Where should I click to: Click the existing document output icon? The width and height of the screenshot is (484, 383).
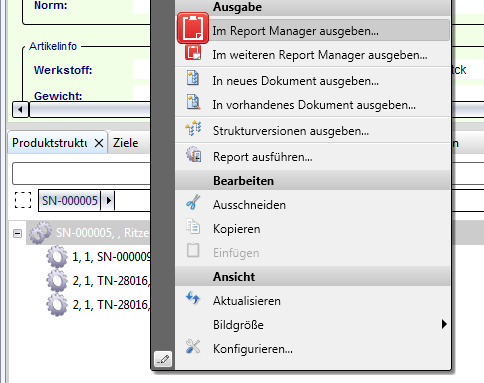point(193,102)
